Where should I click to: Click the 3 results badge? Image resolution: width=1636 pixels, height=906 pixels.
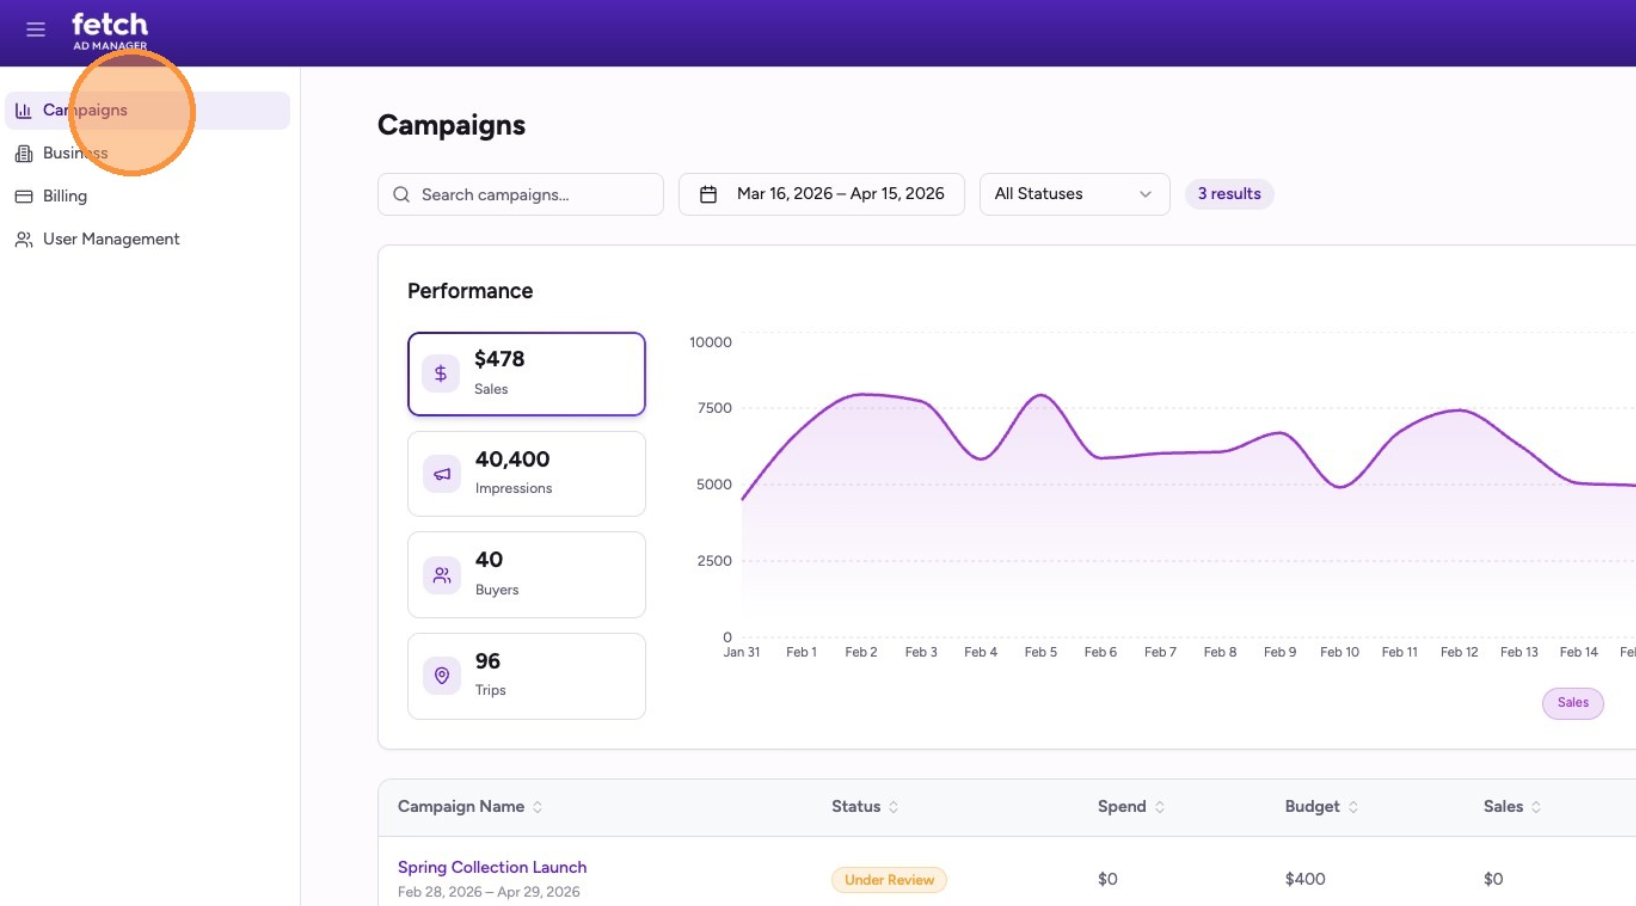click(x=1229, y=194)
